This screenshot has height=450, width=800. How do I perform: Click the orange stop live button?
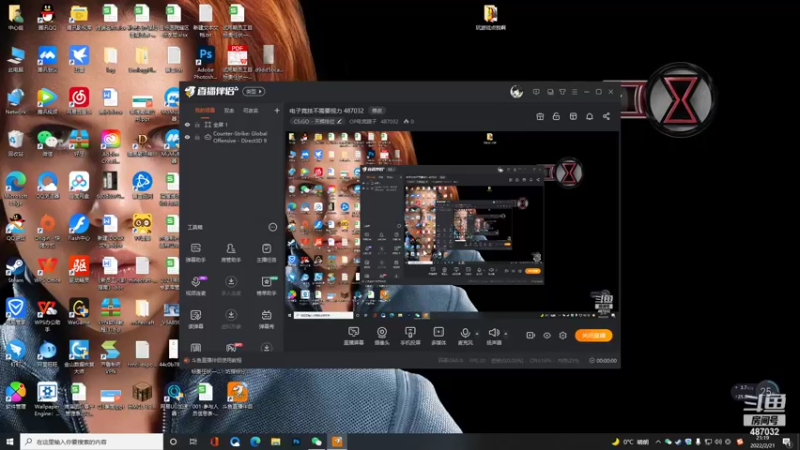[x=593, y=335]
